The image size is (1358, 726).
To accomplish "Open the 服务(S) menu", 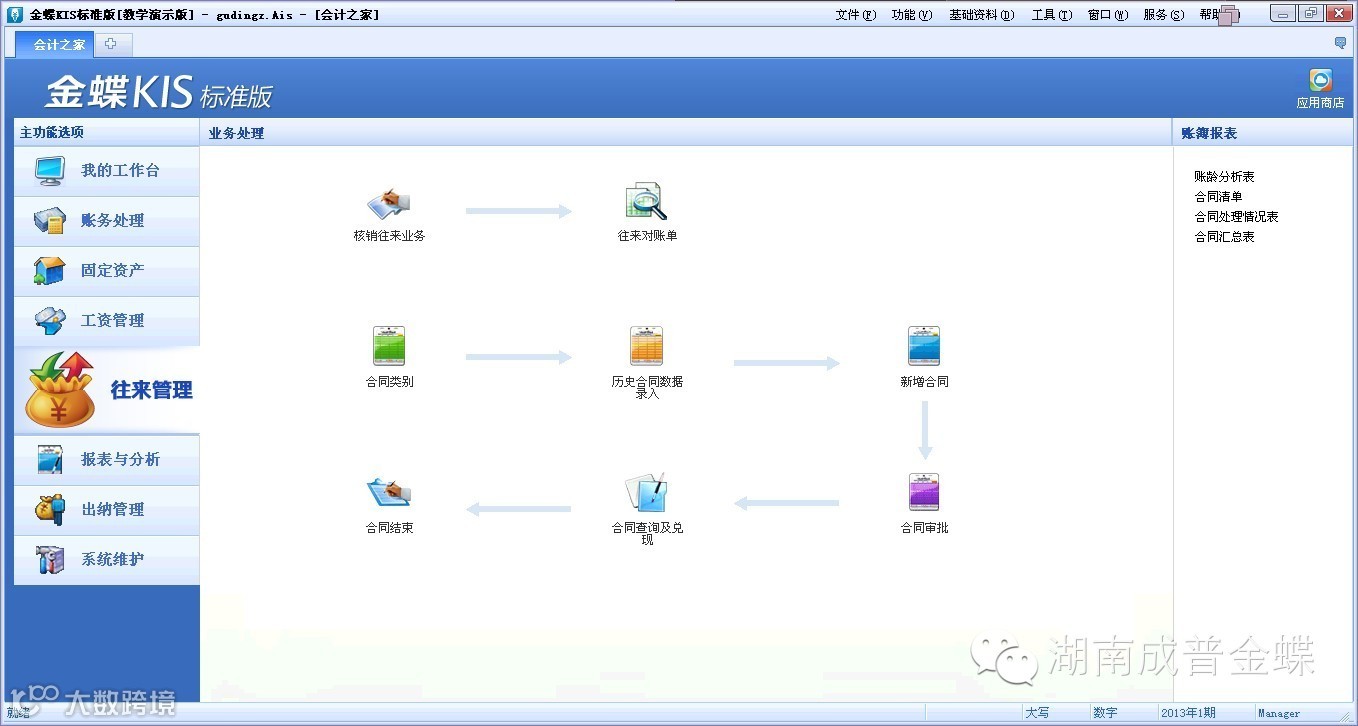I will (x=1163, y=15).
